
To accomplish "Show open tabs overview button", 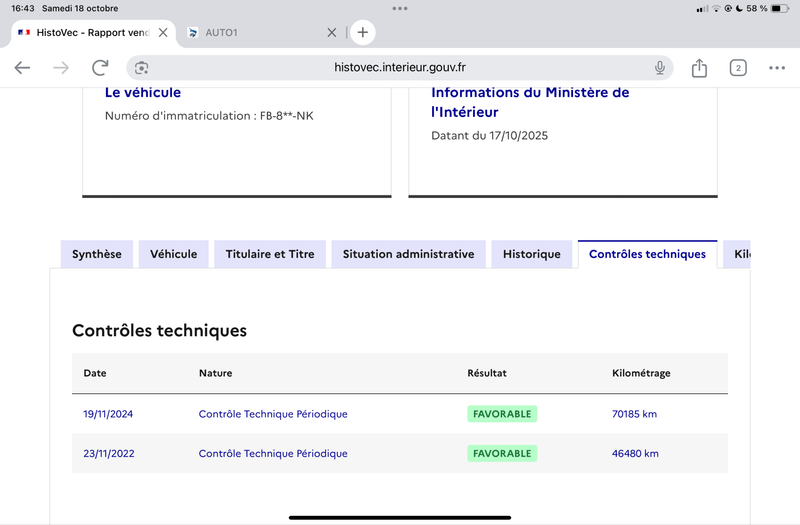I will coord(738,68).
